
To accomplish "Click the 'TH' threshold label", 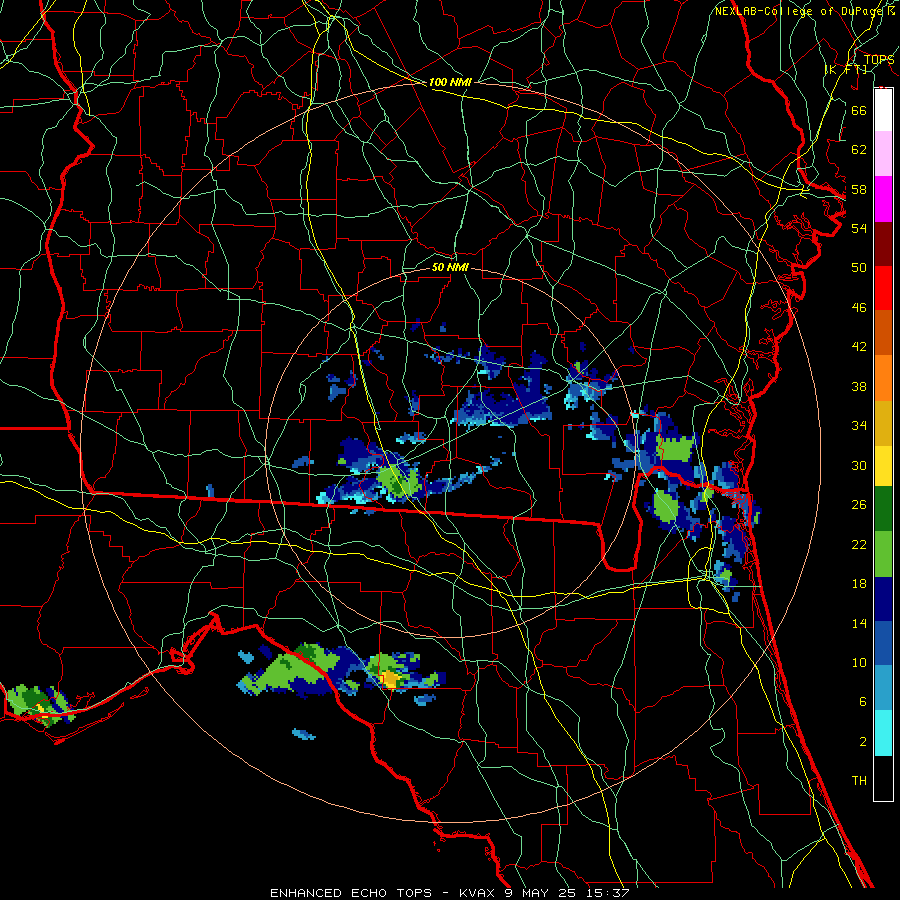I will click(x=859, y=781).
